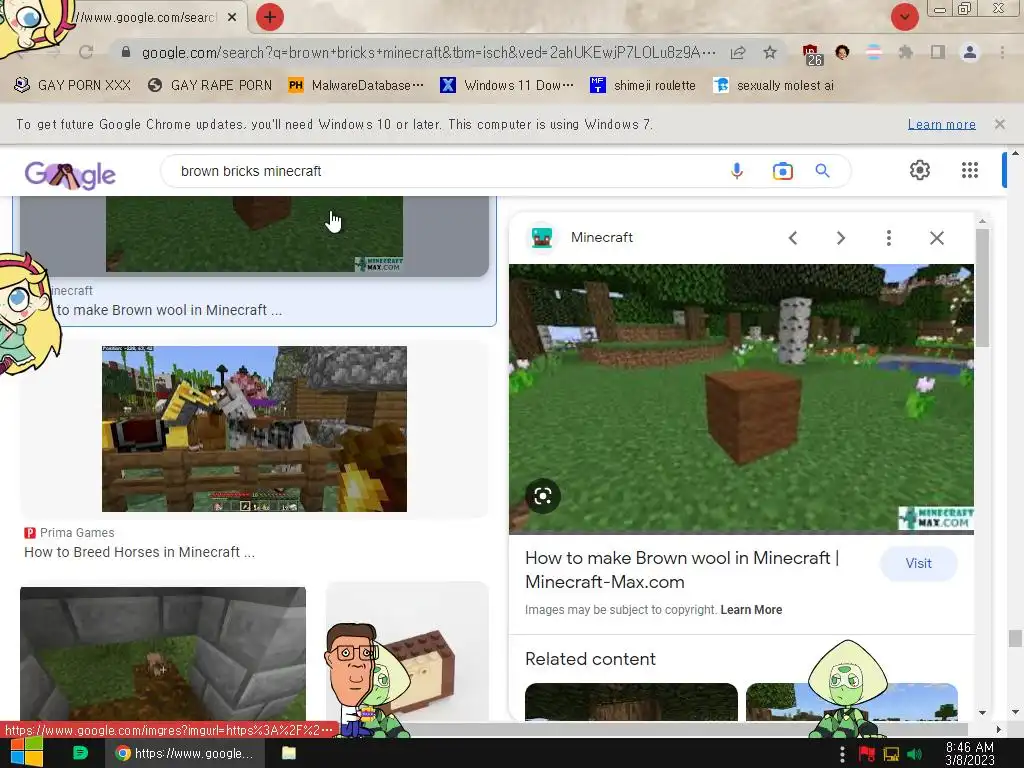The image size is (1024, 768).
Task: Bookmark this page with the star icon
Action: pyautogui.click(x=770, y=52)
